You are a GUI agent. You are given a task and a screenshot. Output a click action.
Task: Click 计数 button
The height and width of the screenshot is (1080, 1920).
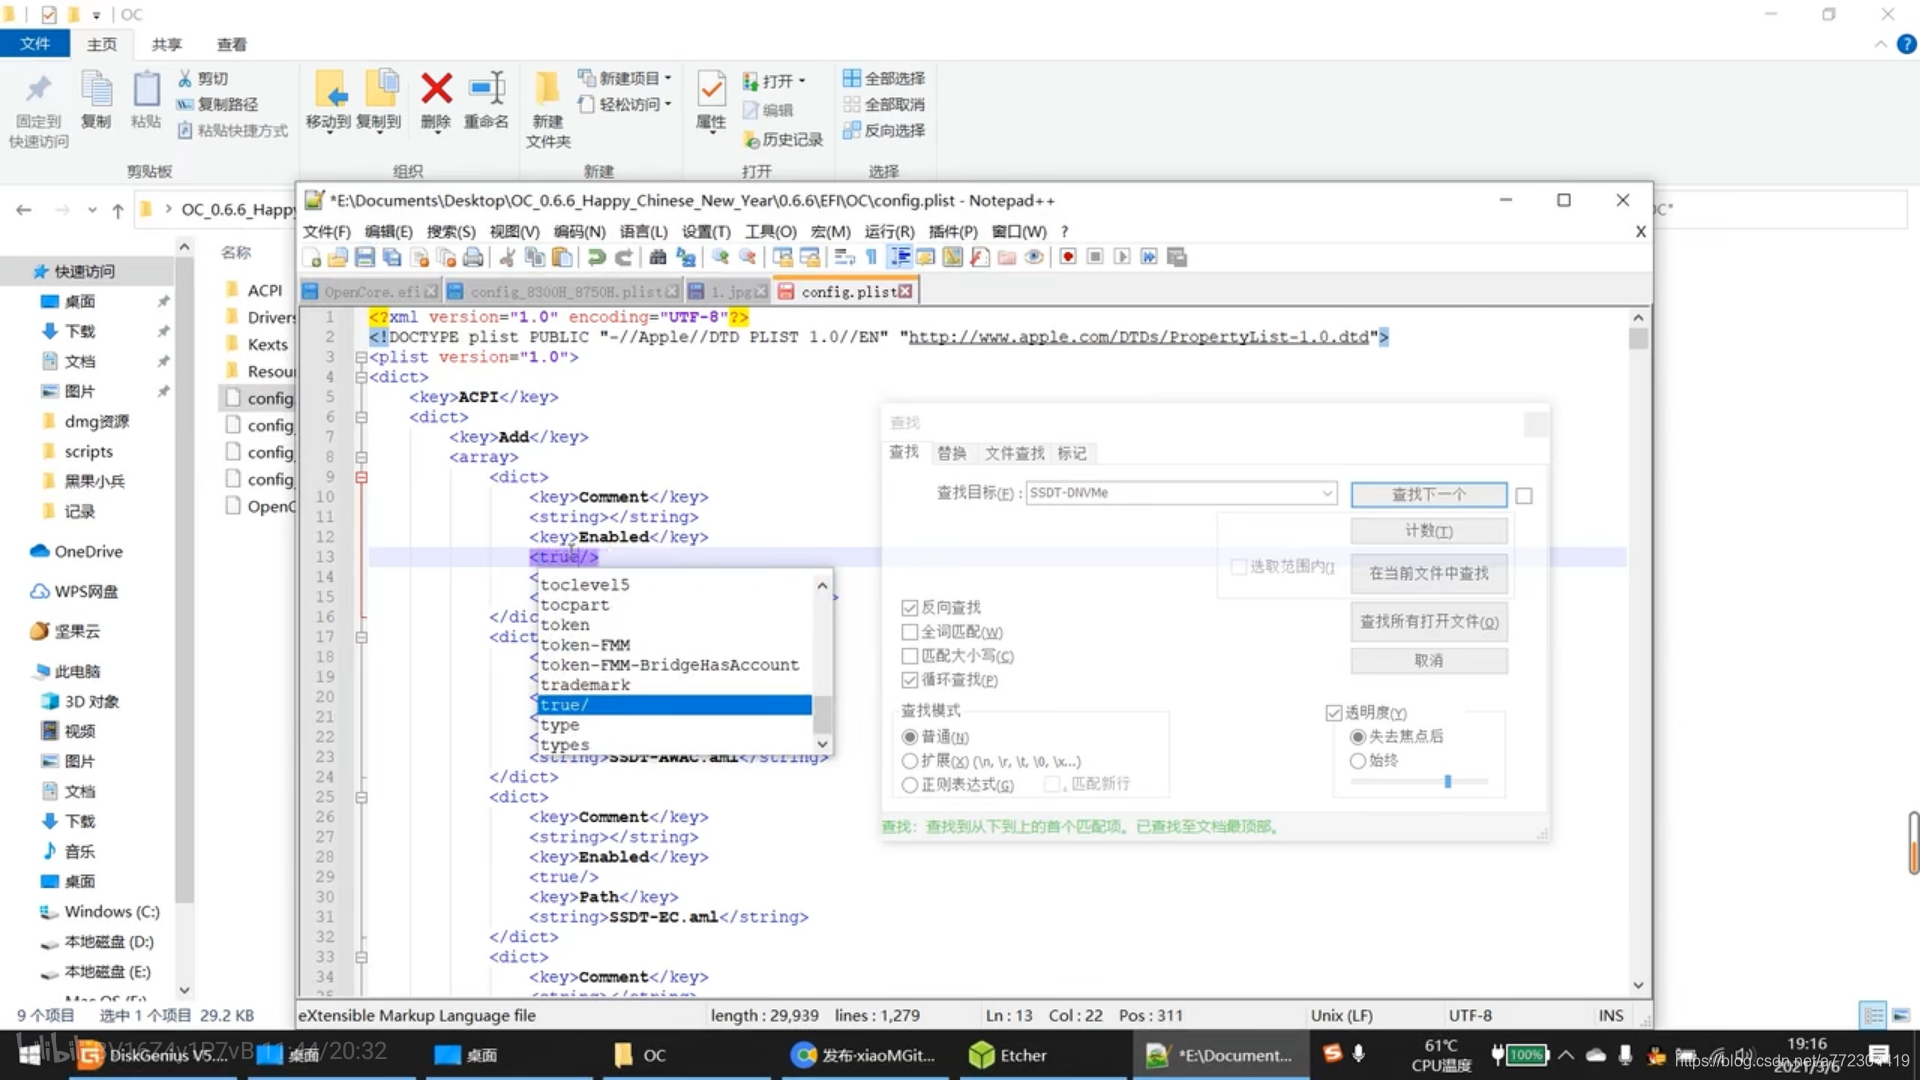1429,531
